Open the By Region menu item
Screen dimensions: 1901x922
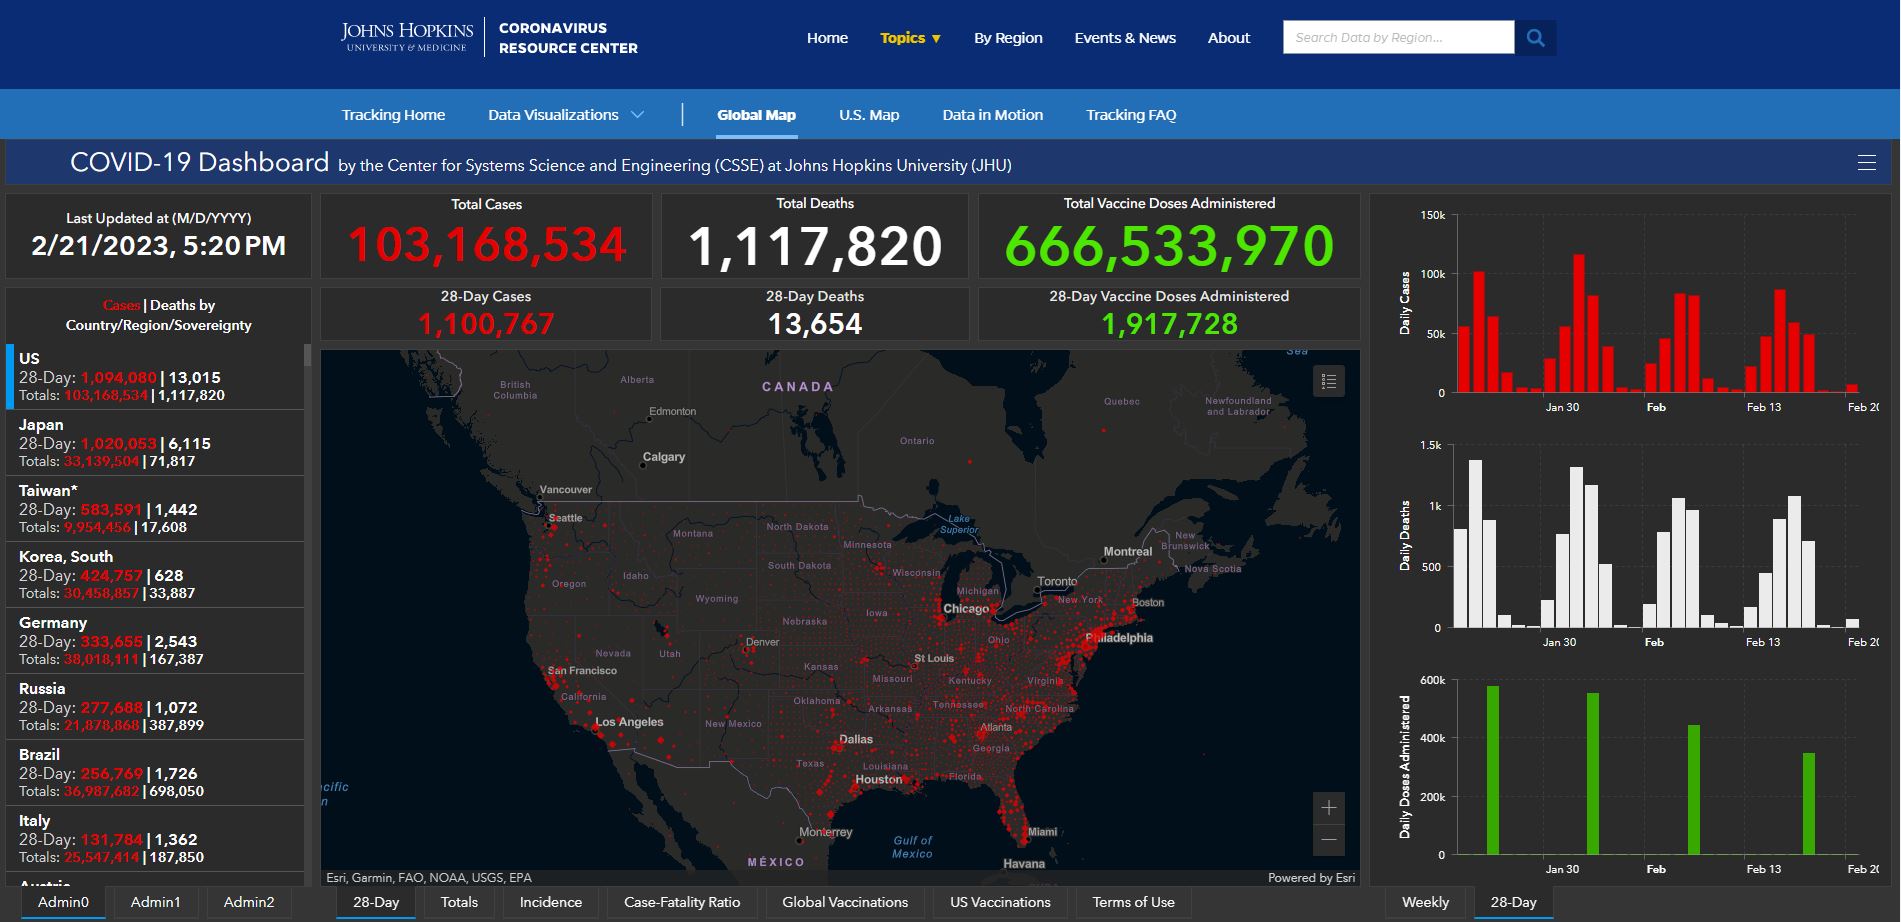(x=1008, y=38)
